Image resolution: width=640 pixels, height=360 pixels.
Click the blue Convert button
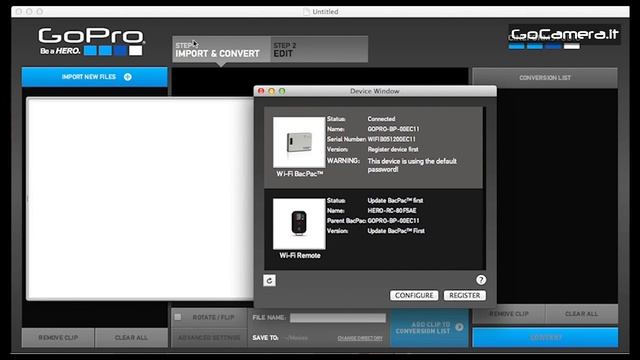545,338
